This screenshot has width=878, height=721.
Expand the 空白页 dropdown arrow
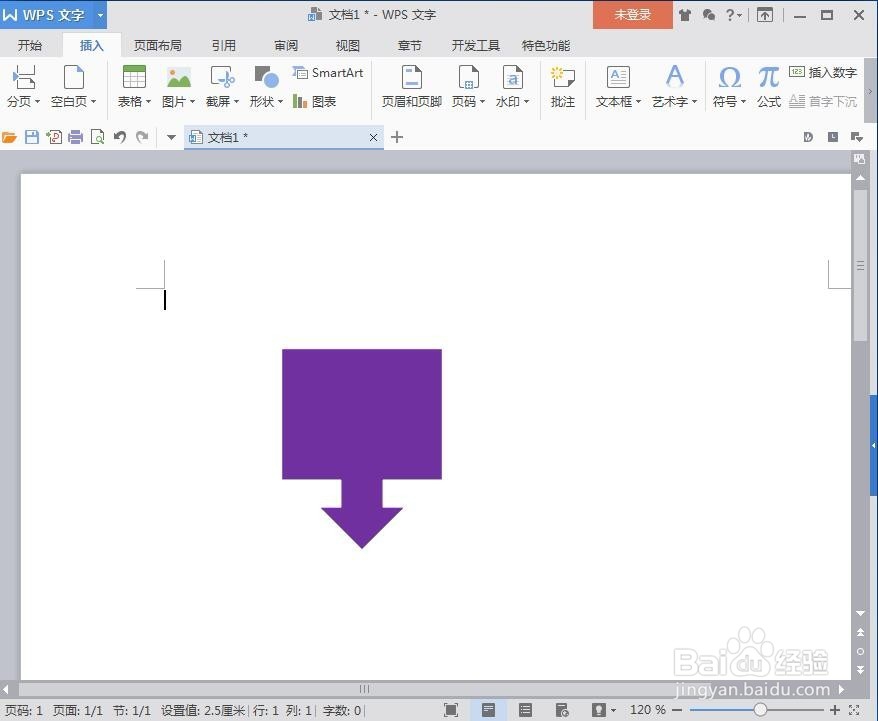(x=94, y=102)
